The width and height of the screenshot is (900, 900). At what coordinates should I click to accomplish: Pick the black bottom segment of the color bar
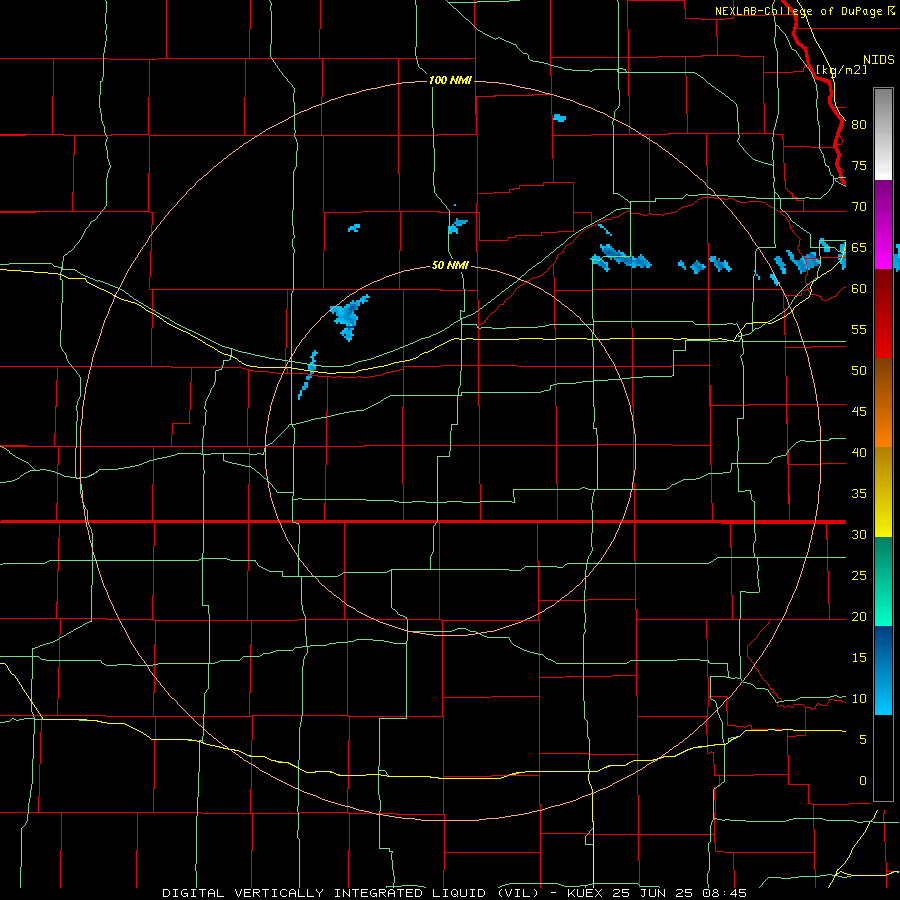coord(883,758)
